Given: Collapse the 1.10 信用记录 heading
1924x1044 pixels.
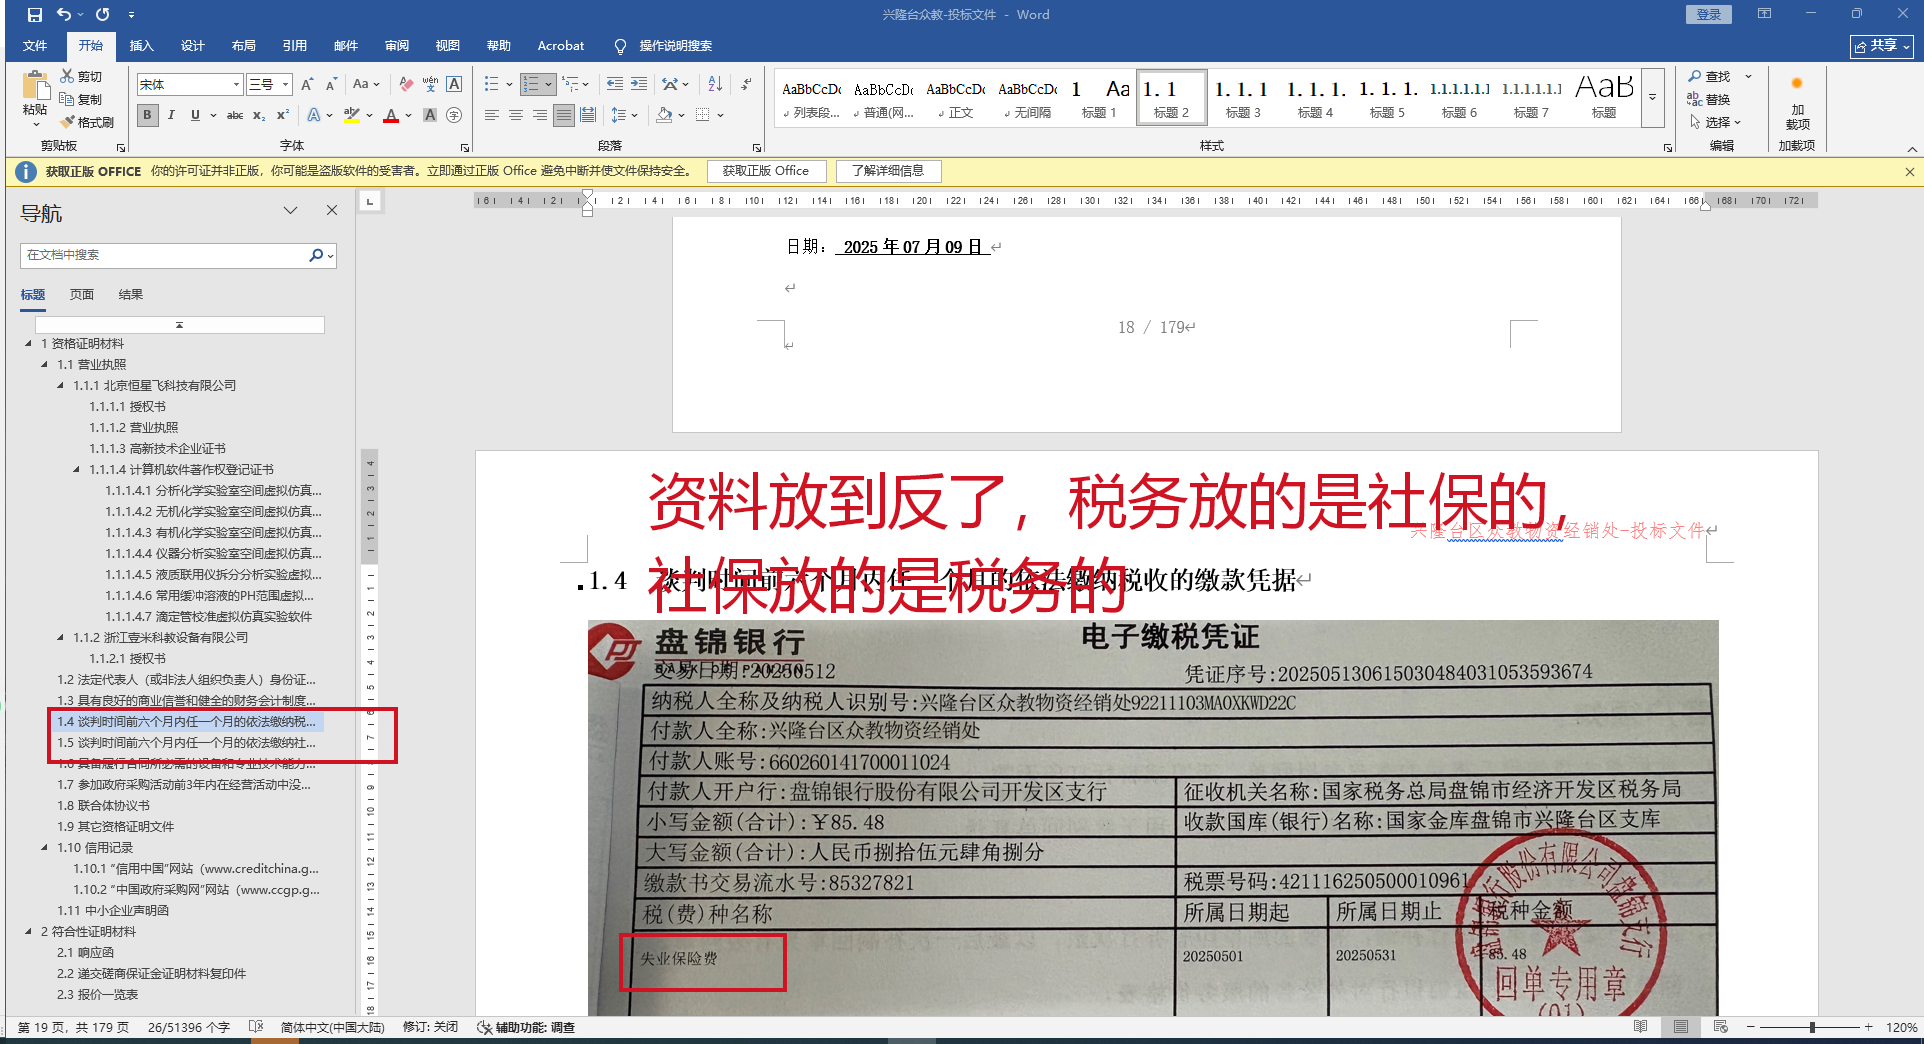Looking at the screenshot, I should coord(44,848).
